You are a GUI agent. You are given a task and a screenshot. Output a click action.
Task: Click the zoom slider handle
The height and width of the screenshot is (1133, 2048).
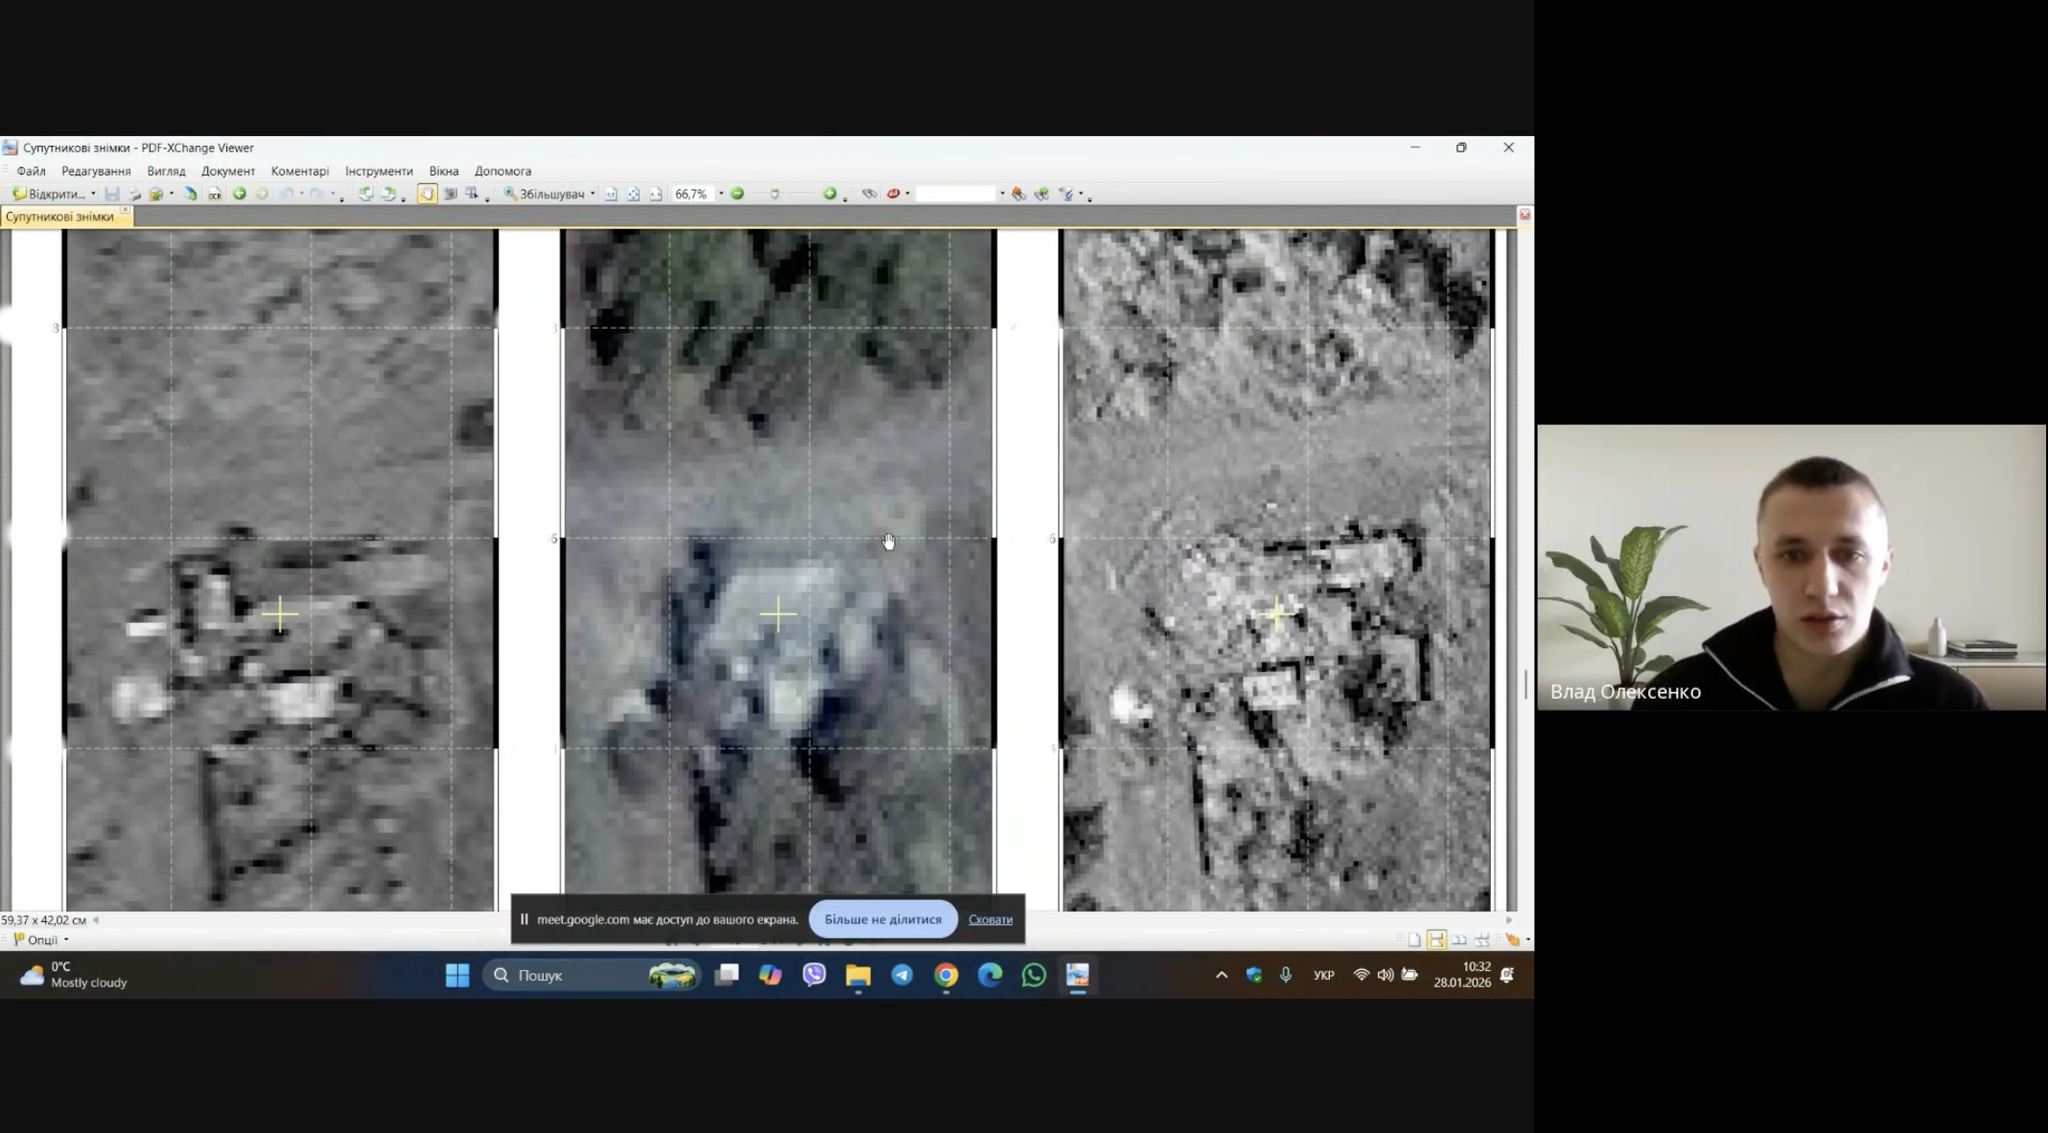point(775,194)
